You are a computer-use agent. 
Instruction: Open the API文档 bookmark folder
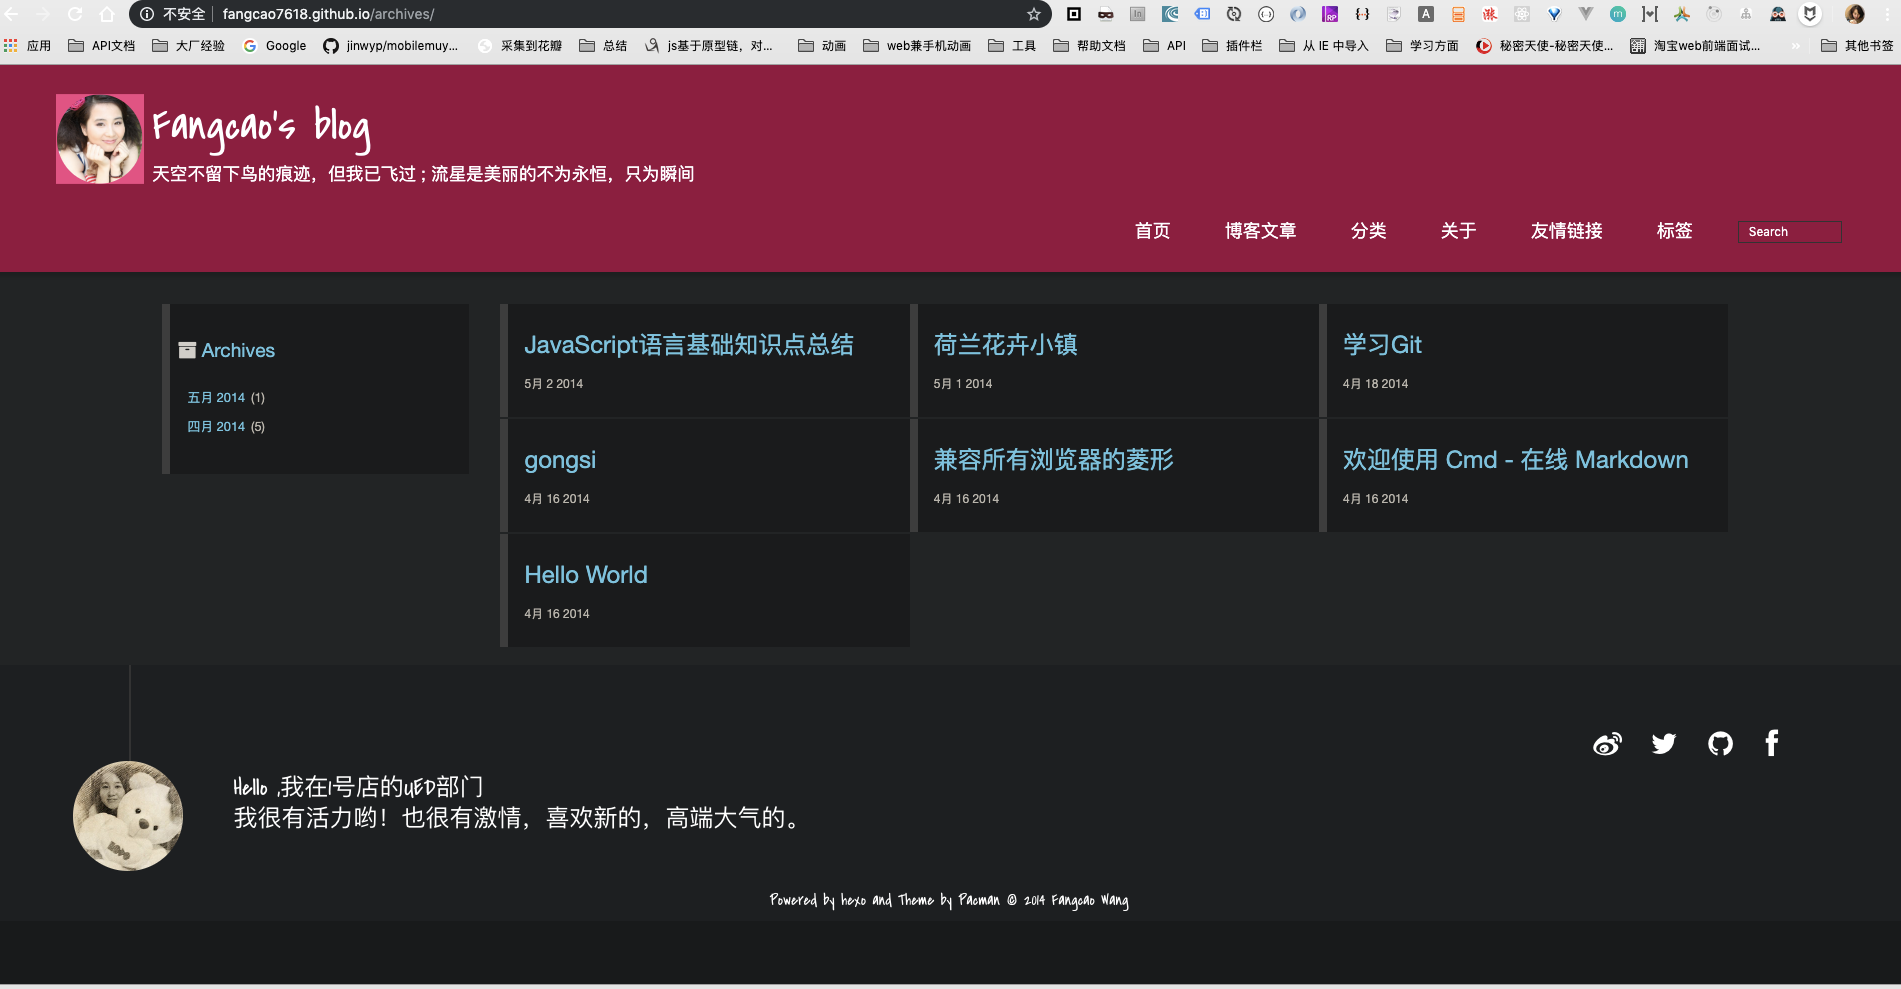point(101,46)
